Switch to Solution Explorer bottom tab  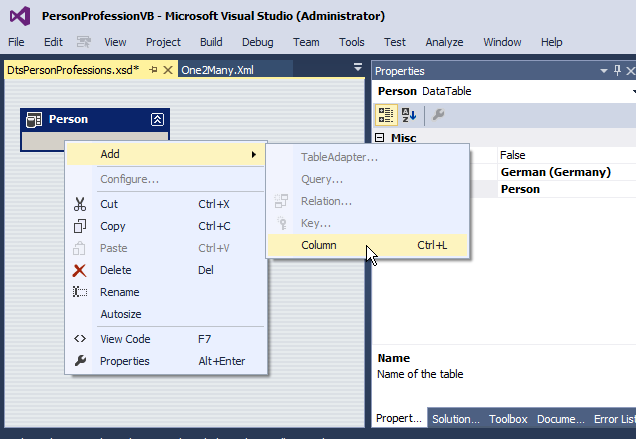[x=456, y=419]
